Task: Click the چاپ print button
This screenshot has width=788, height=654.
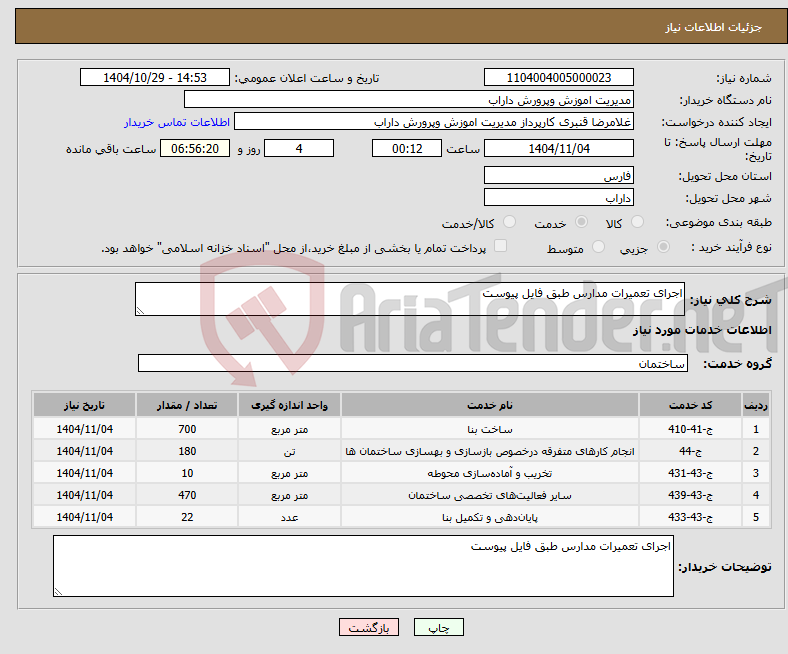Action: [x=439, y=627]
